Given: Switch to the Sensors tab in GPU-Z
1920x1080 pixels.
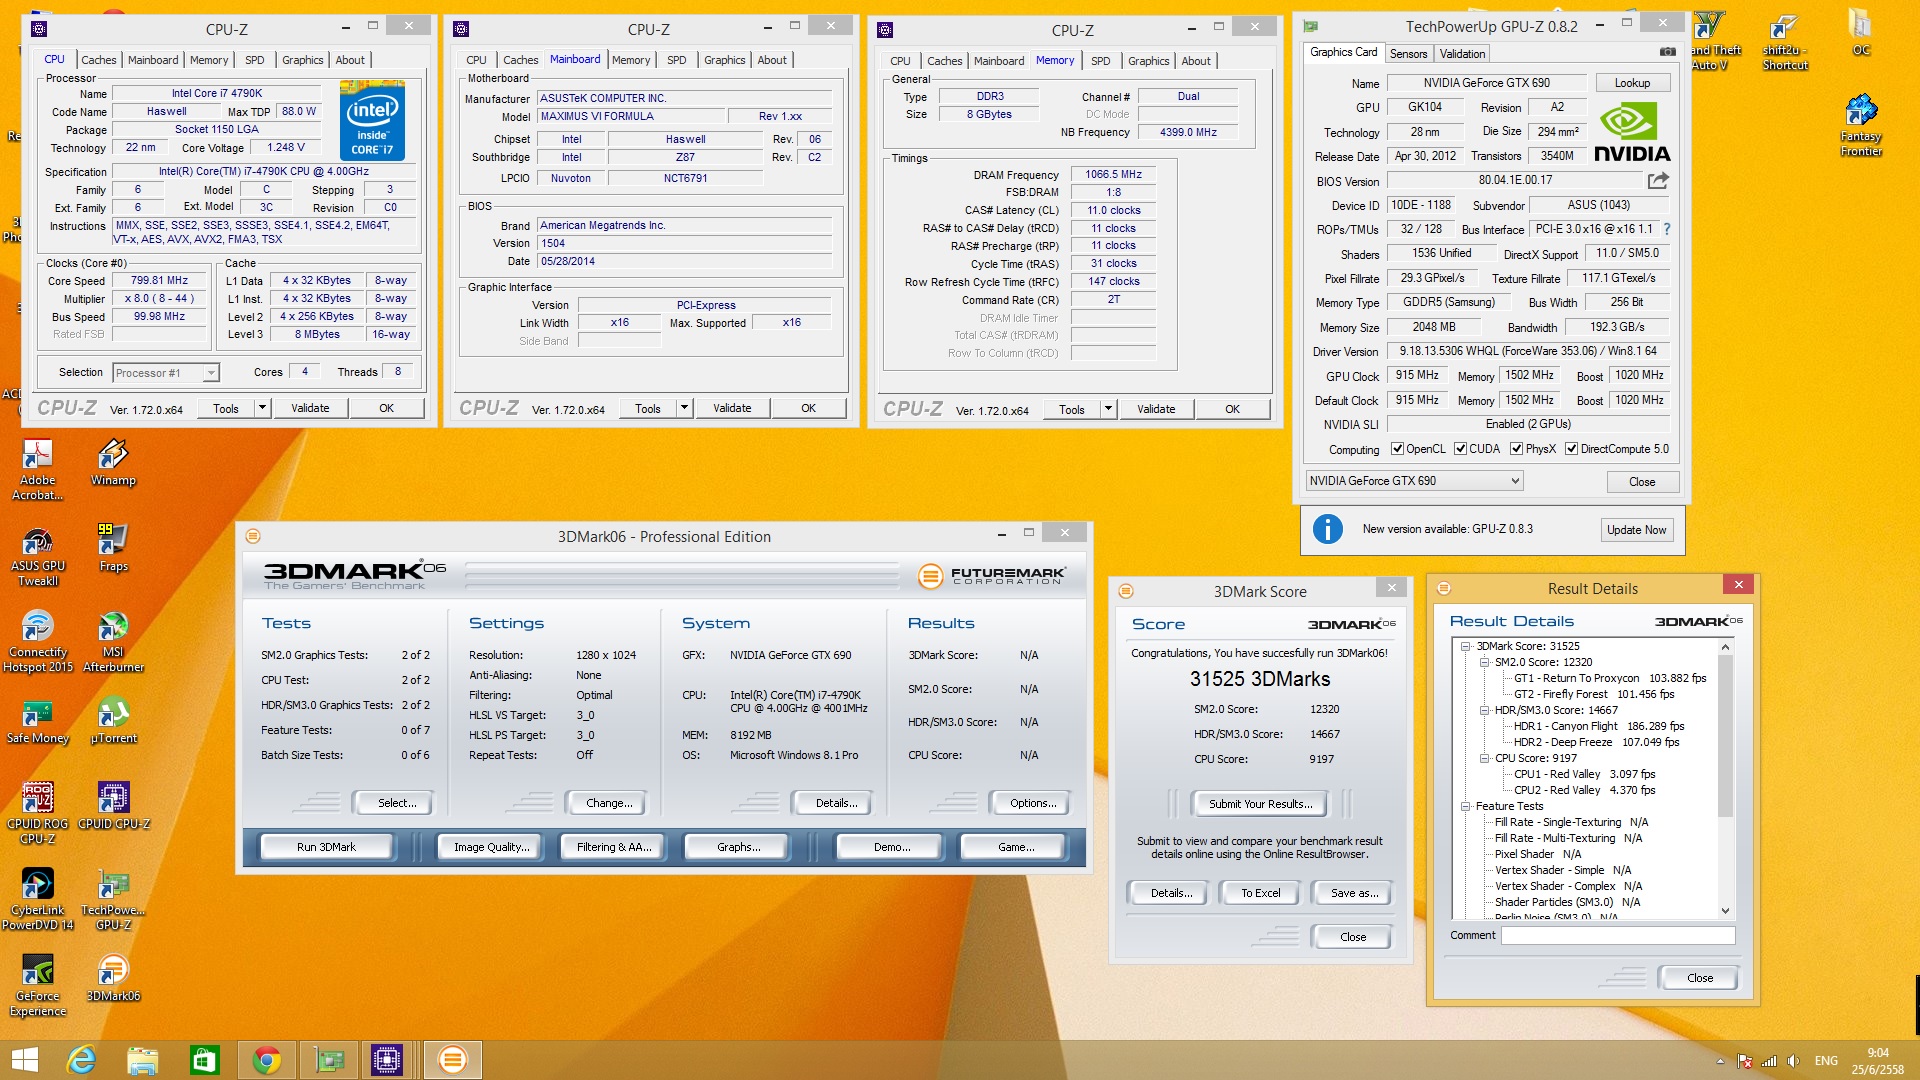Looking at the screenshot, I should pos(1408,54).
